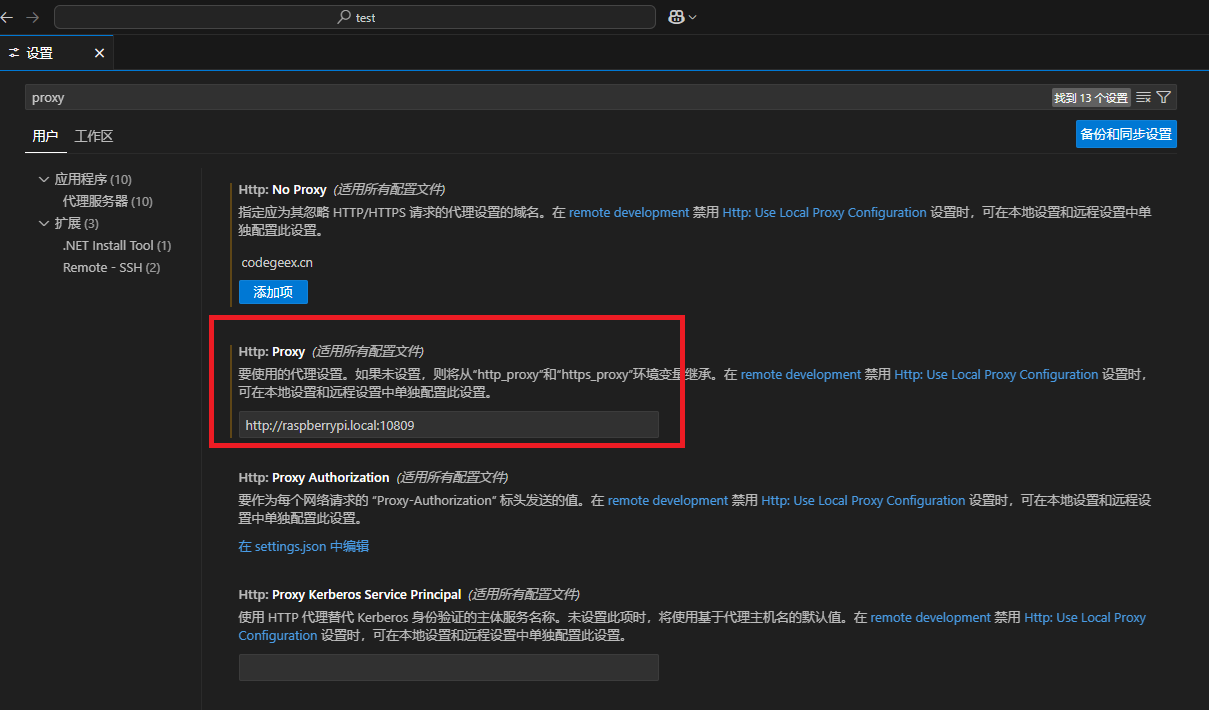The height and width of the screenshot is (710, 1209).
Task: Close the 设置 tab with X
Action: coord(99,53)
